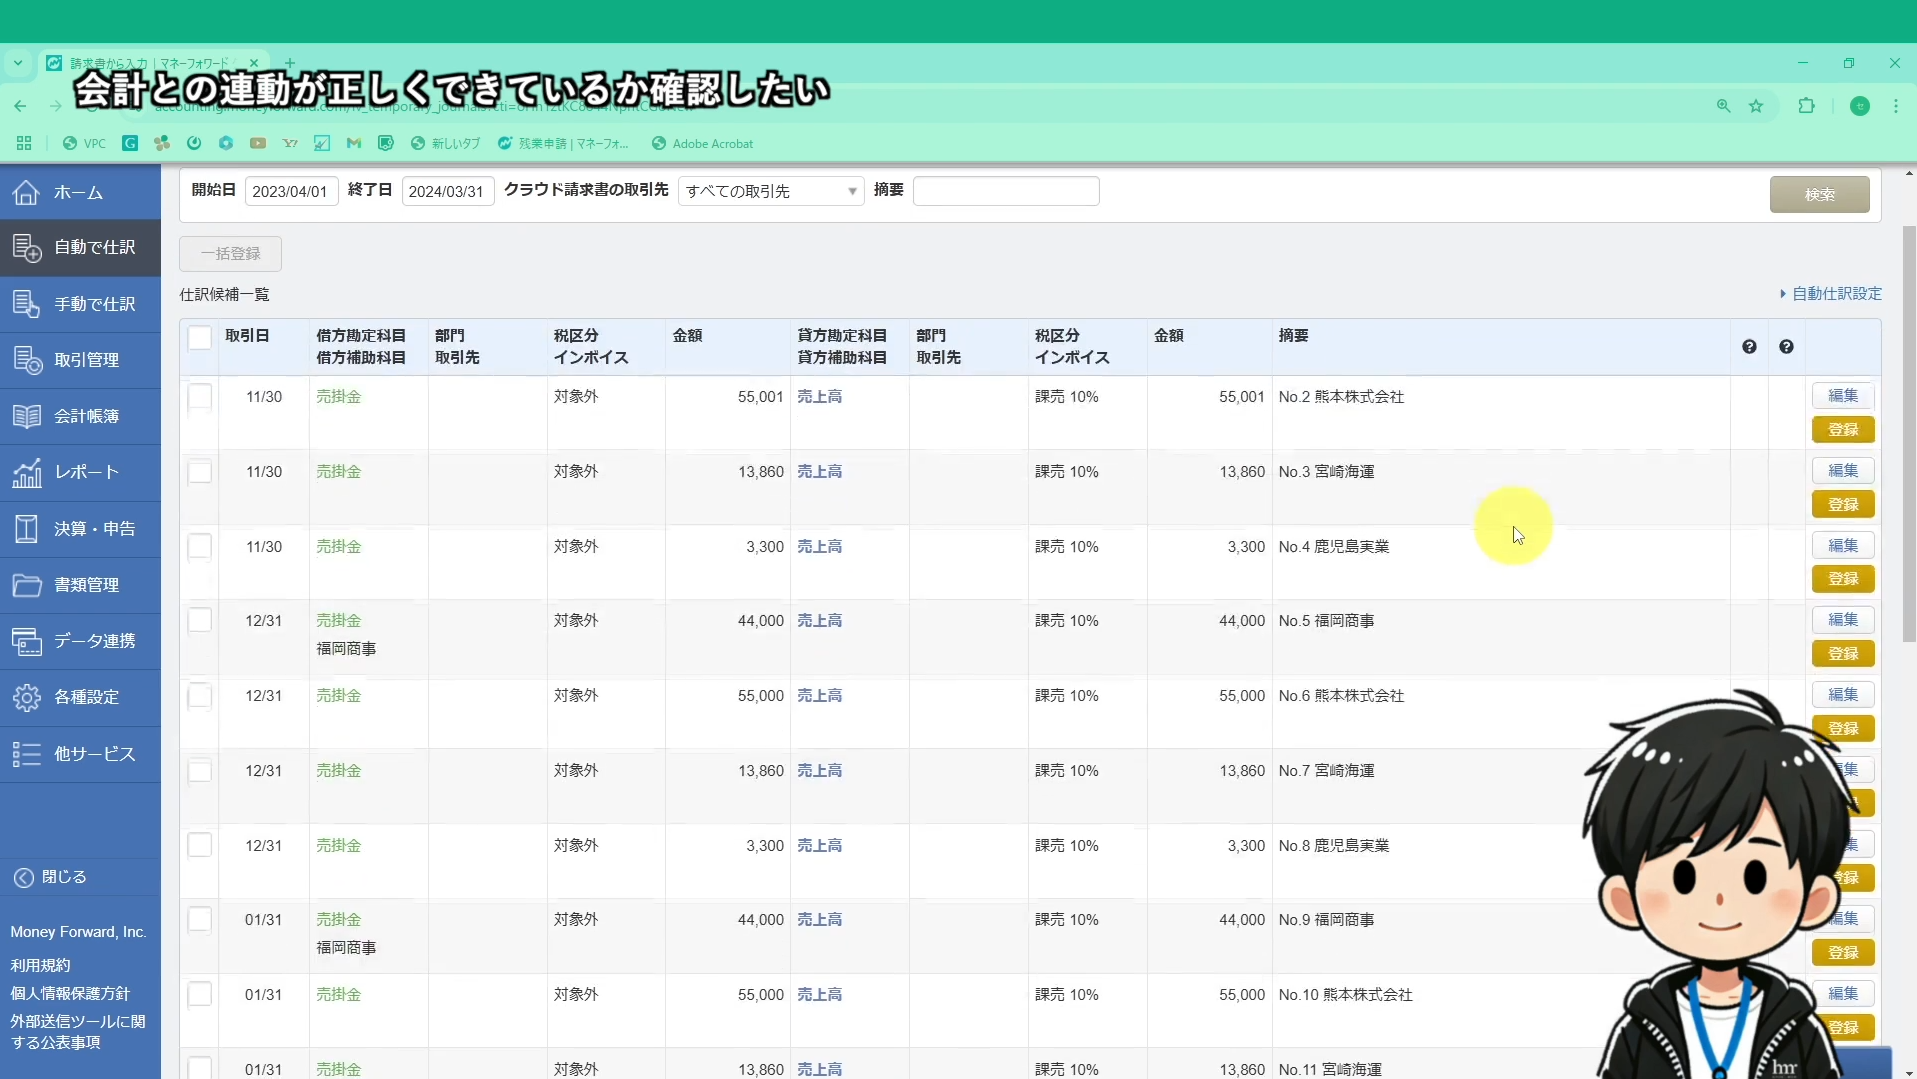The height and width of the screenshot is (1079, 1917).
Task: Click the レポート chart icon
Action: click(x=27, y=472)
